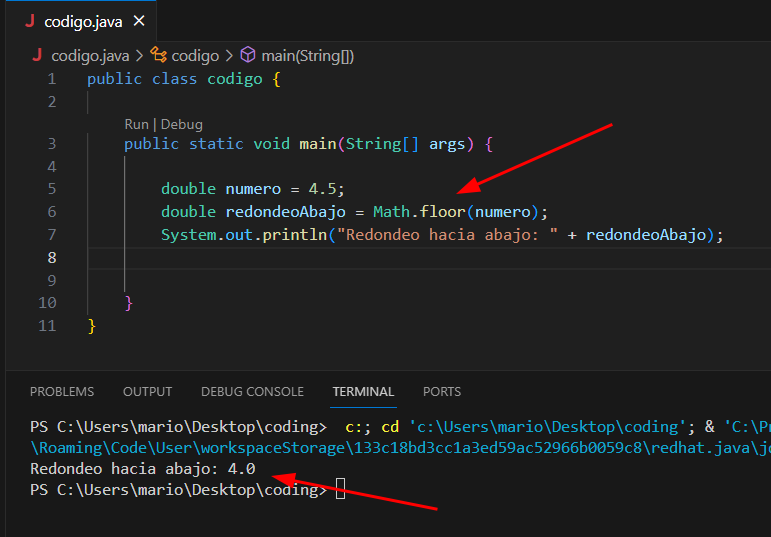
Task: Click the terminal cursor at last prompt
Action: [340, 489]
